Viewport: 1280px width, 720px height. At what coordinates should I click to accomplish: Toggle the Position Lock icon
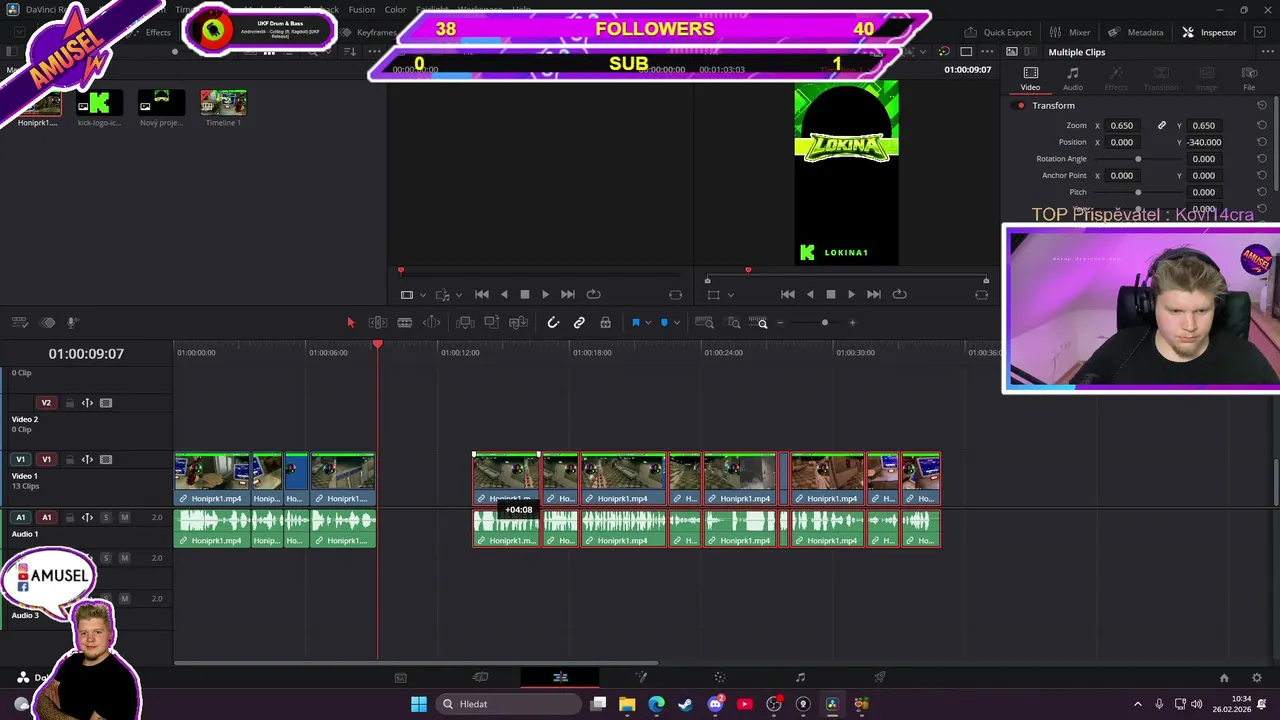pos(605,322)
